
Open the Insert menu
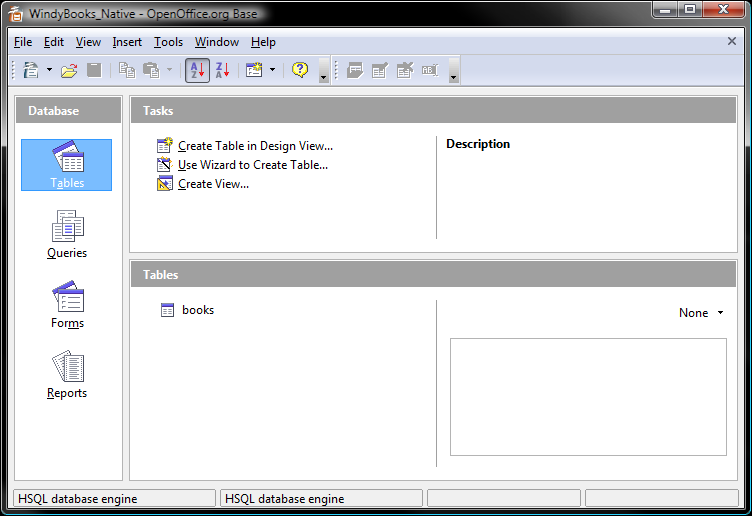pyautogui.click(x=127, y=42)
